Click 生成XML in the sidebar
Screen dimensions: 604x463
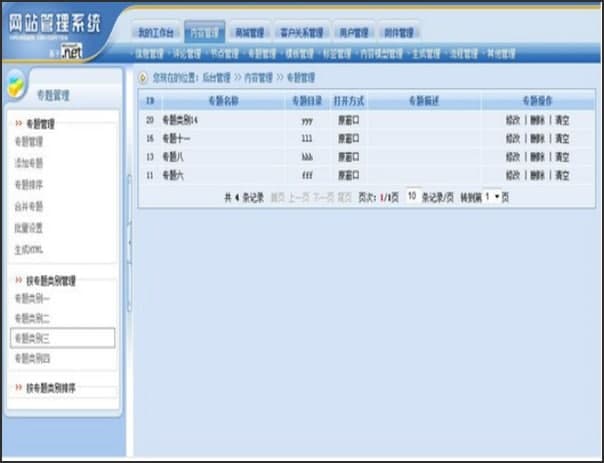coord(29,250)
